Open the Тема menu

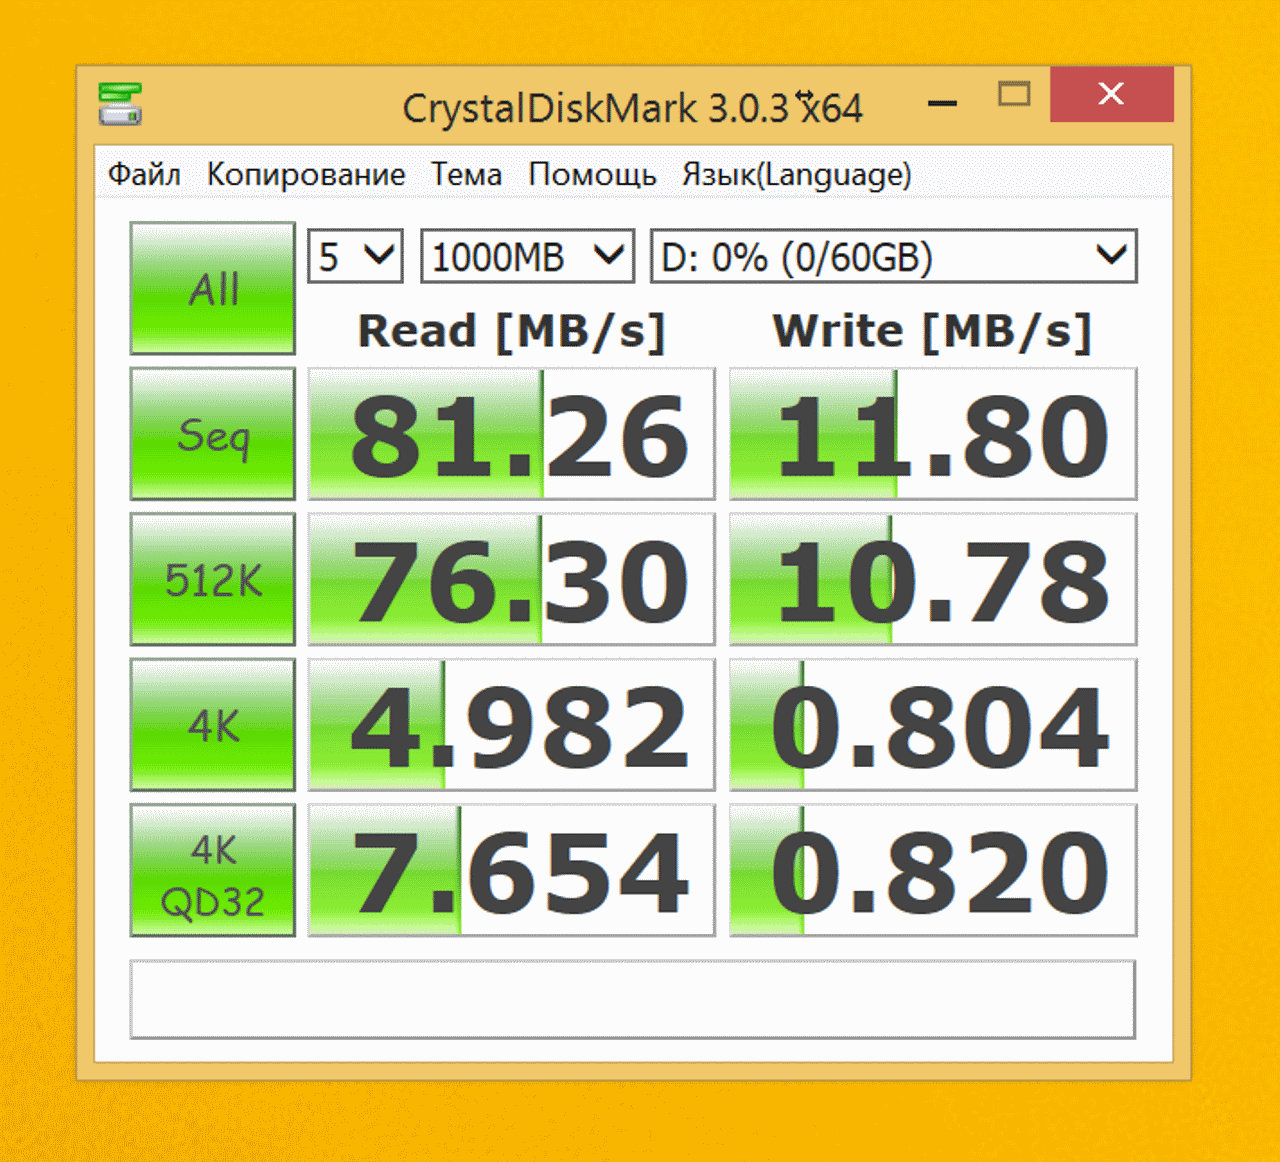tap(466, 175)
